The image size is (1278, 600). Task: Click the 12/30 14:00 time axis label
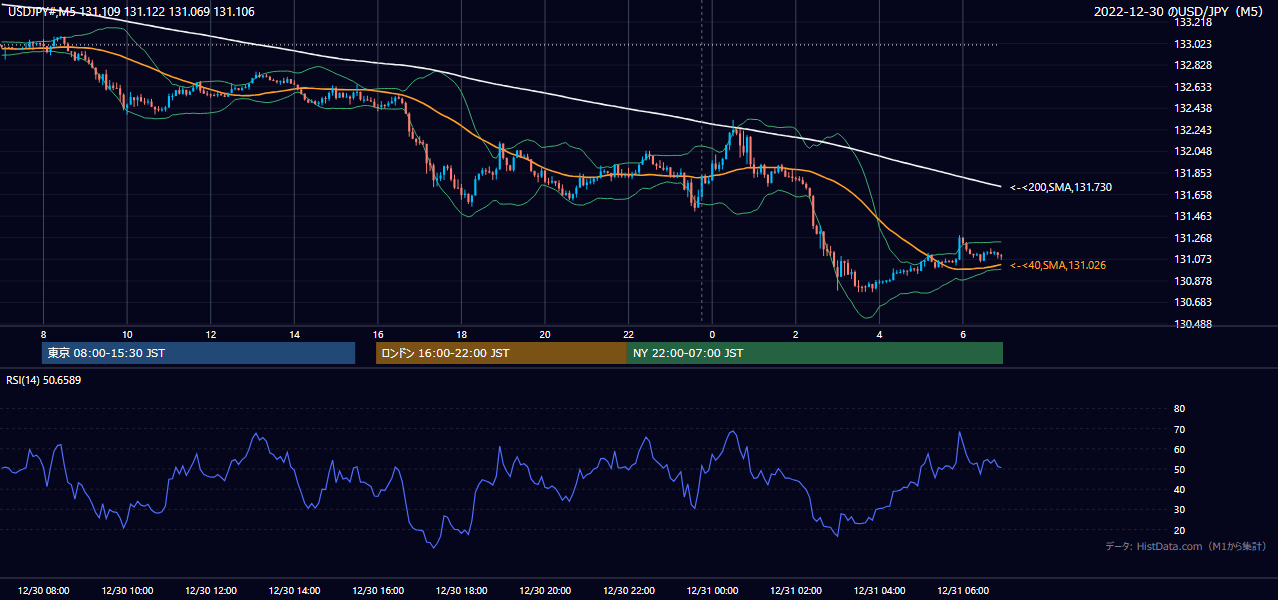[294, 591]
